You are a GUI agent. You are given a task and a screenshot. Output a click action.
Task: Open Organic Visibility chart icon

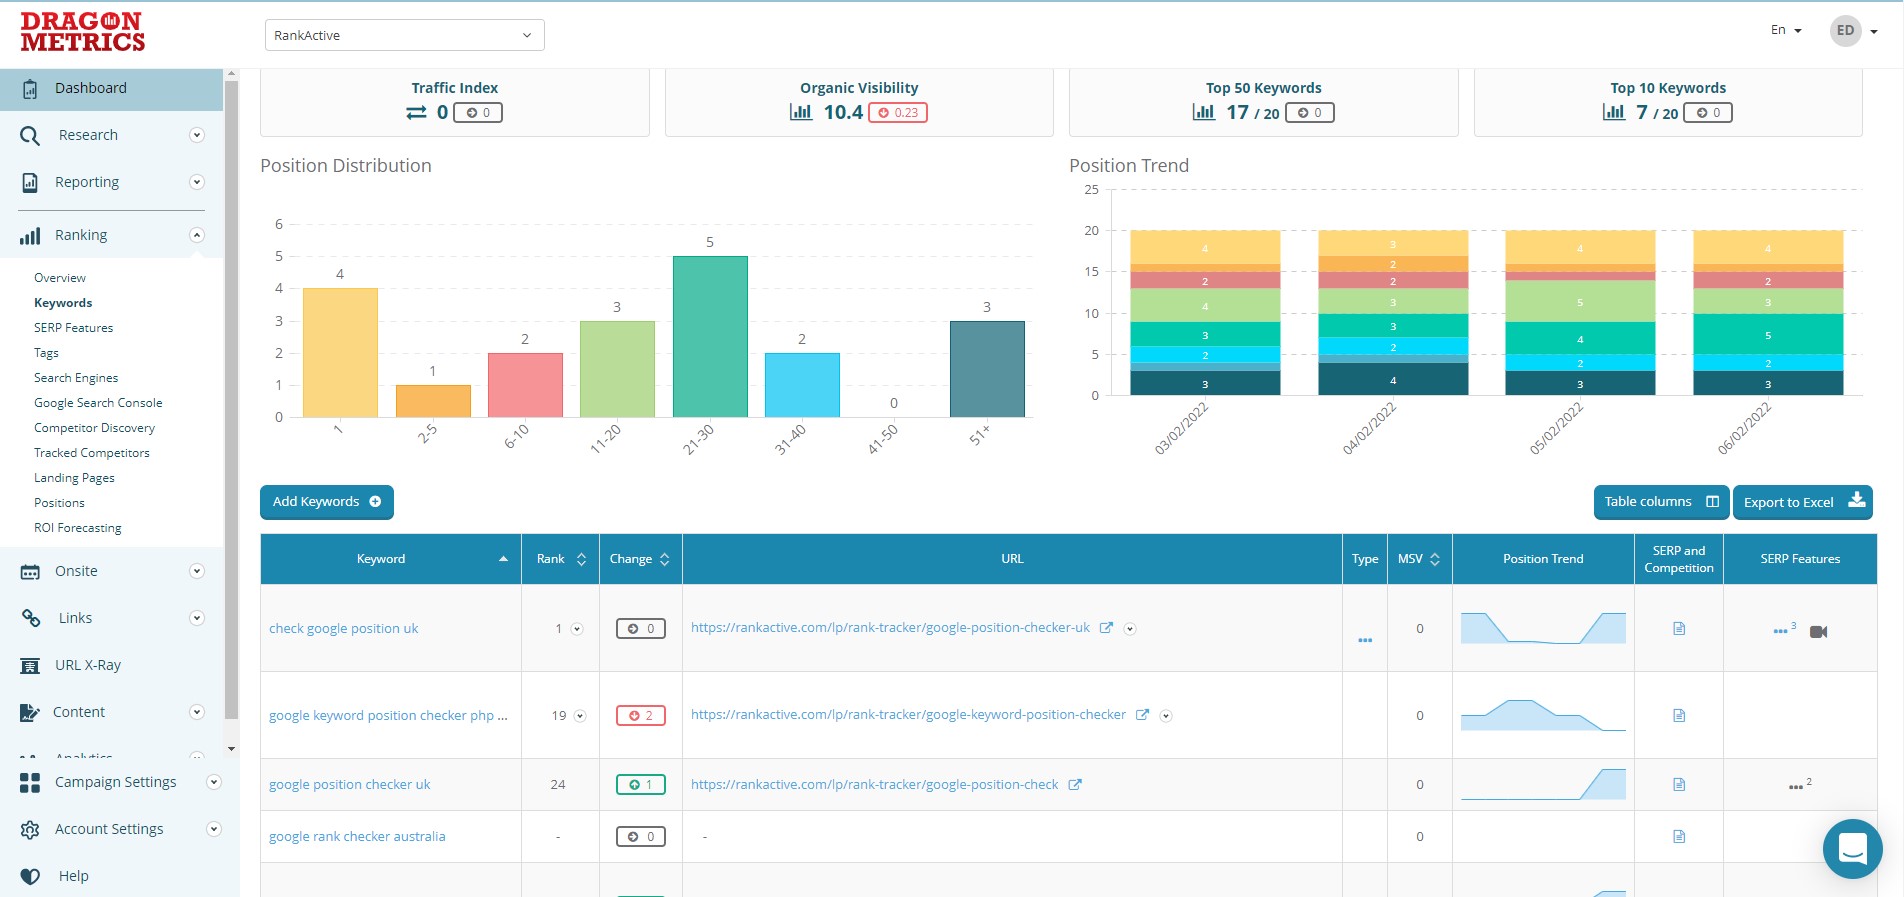(x=801, y=112)
